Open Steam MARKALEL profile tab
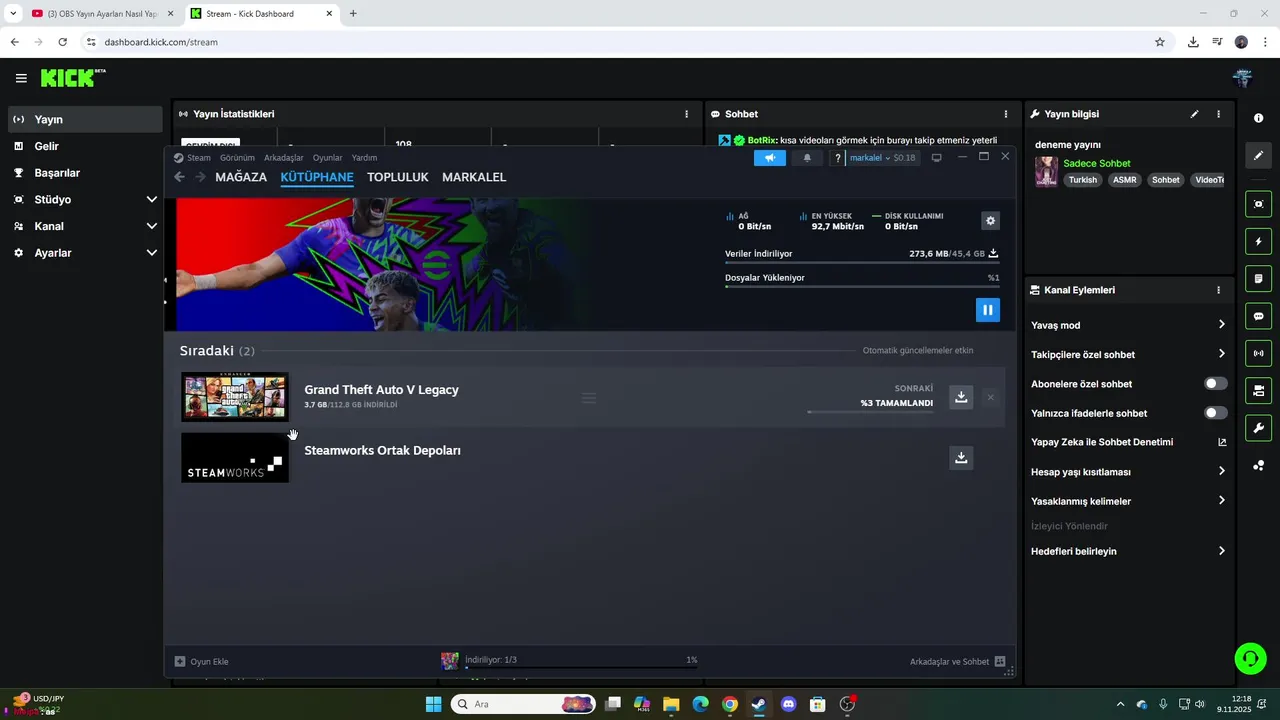 click(474, 177)
